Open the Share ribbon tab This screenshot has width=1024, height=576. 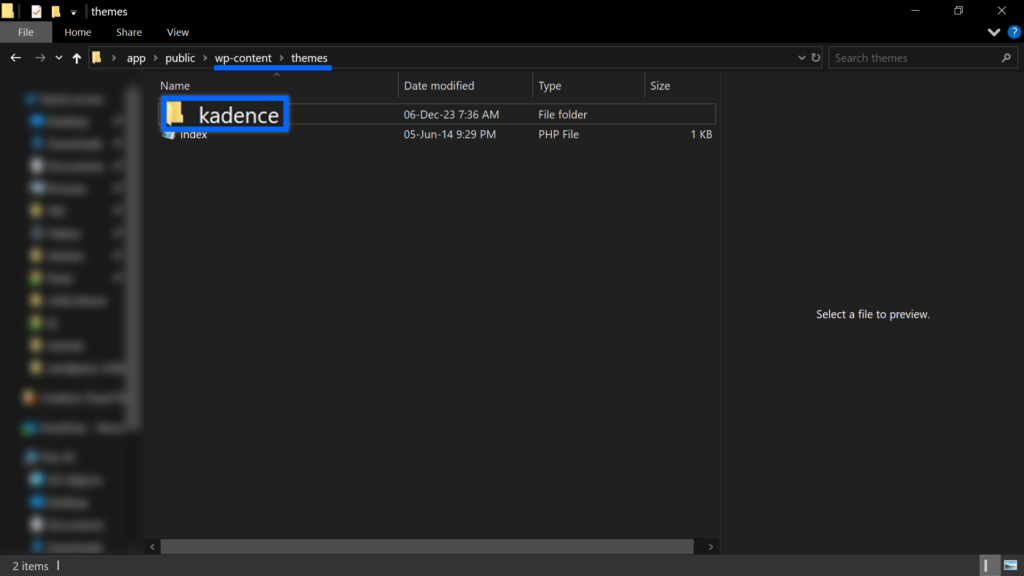[129, 32]
